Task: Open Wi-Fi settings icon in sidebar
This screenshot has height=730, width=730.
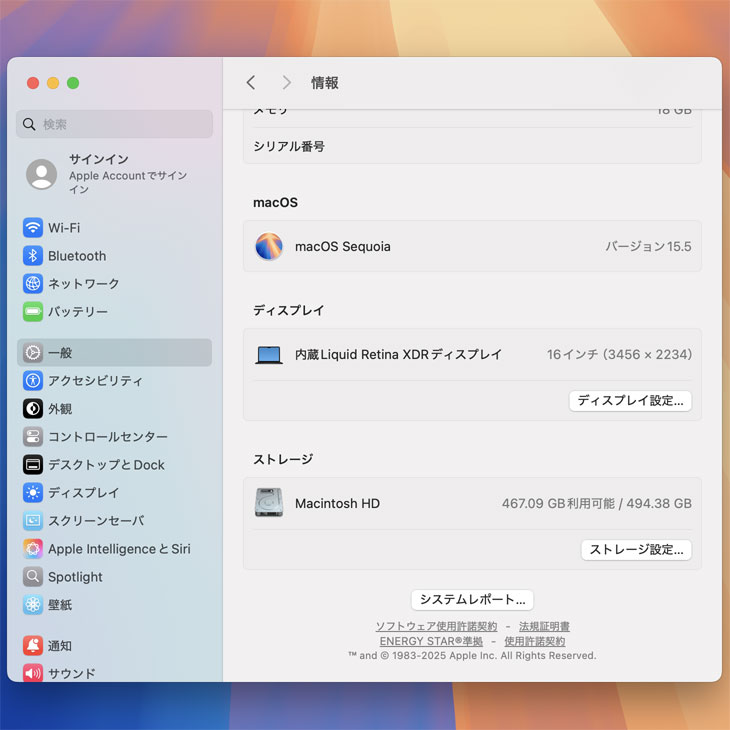Action: click(x=33, y=228)
